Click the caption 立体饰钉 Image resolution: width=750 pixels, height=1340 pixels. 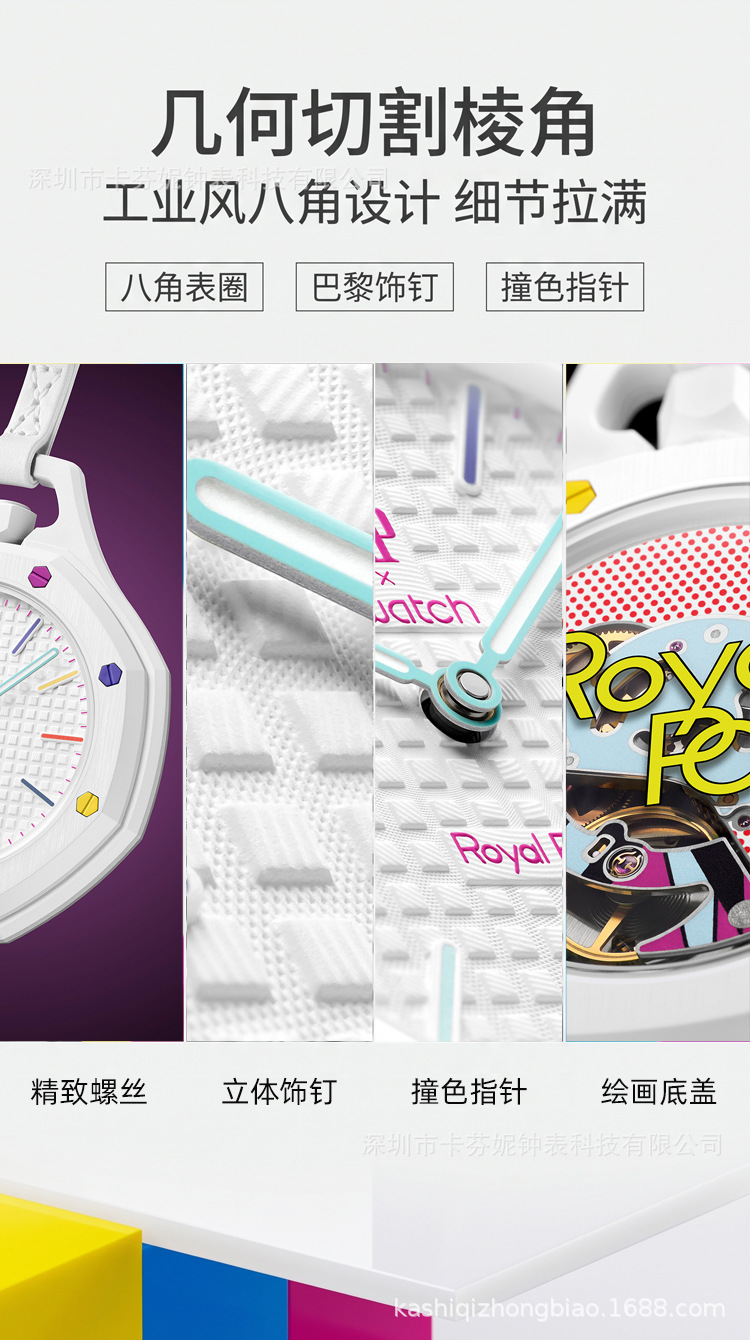coord(279,1091)
